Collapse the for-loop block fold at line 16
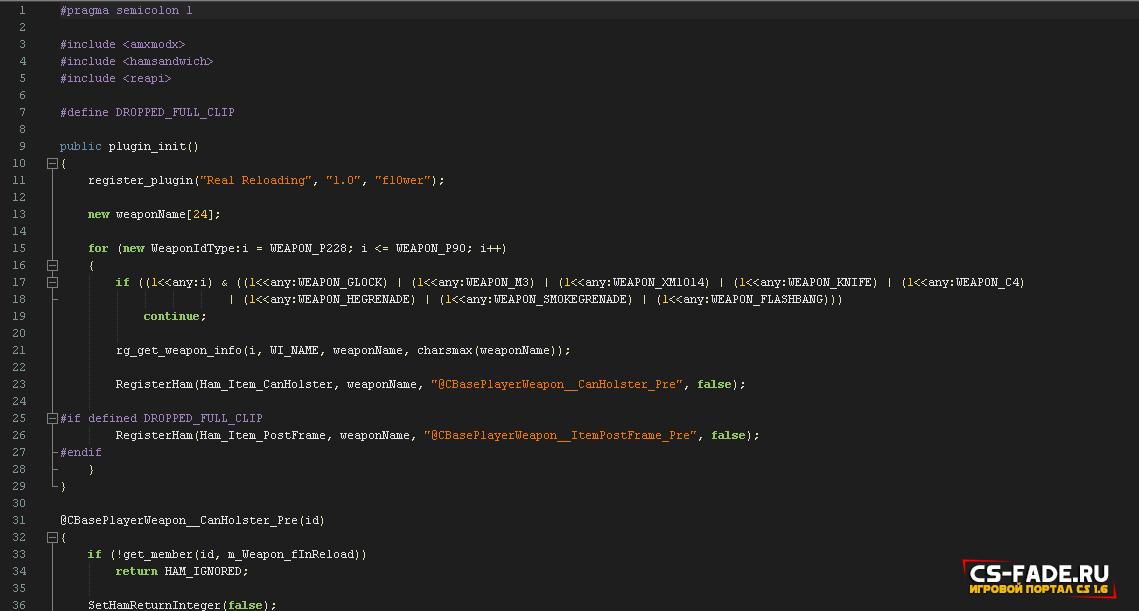Image resolution: width=1139 pixels, height=611 pixels. point(52,265)
